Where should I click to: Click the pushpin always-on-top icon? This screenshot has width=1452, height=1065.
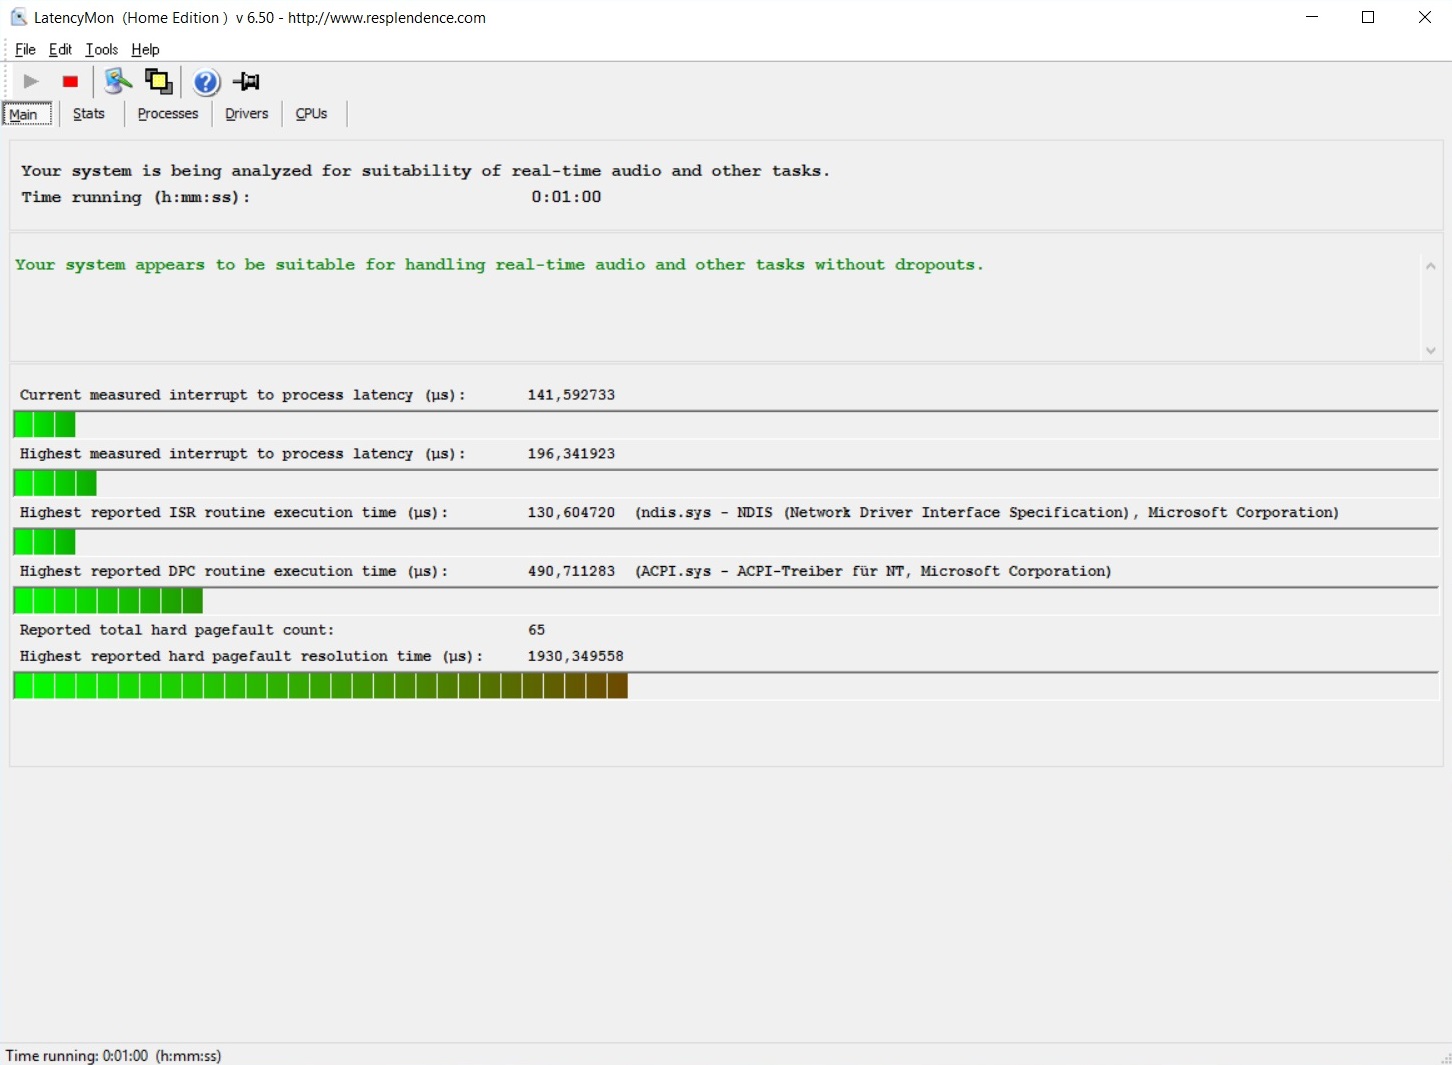(x=246, y=82)
